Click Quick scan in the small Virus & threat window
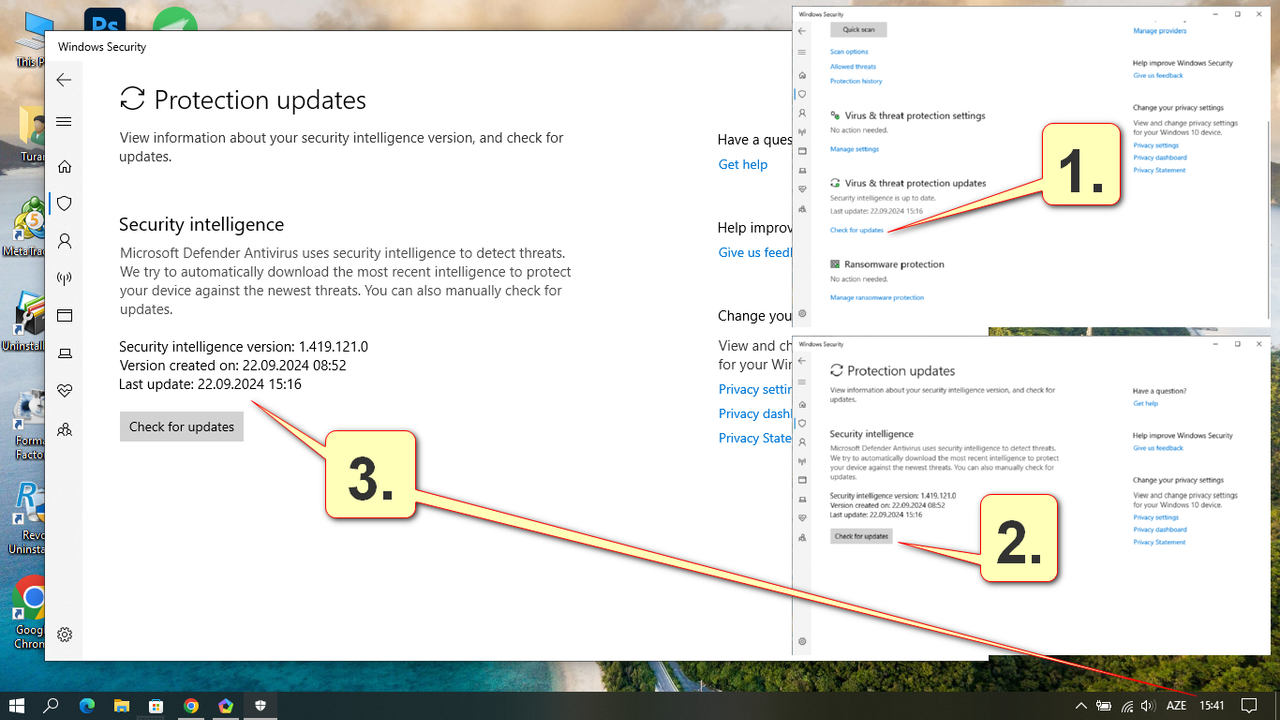Image resolution: width=1280 pixels, height=720 pixels. [x=858, y=29]
